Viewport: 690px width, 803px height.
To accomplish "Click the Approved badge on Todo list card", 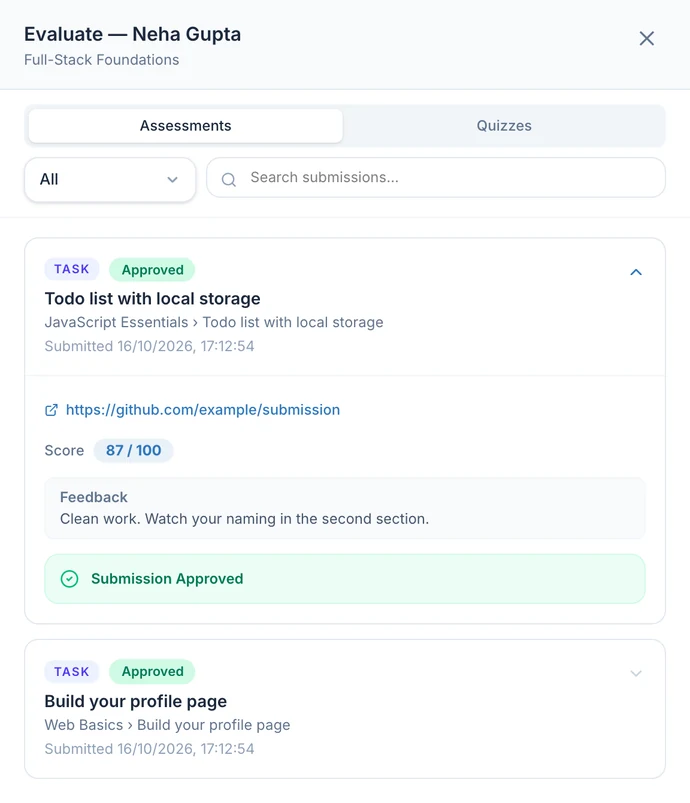I will [x=152, y=270].
